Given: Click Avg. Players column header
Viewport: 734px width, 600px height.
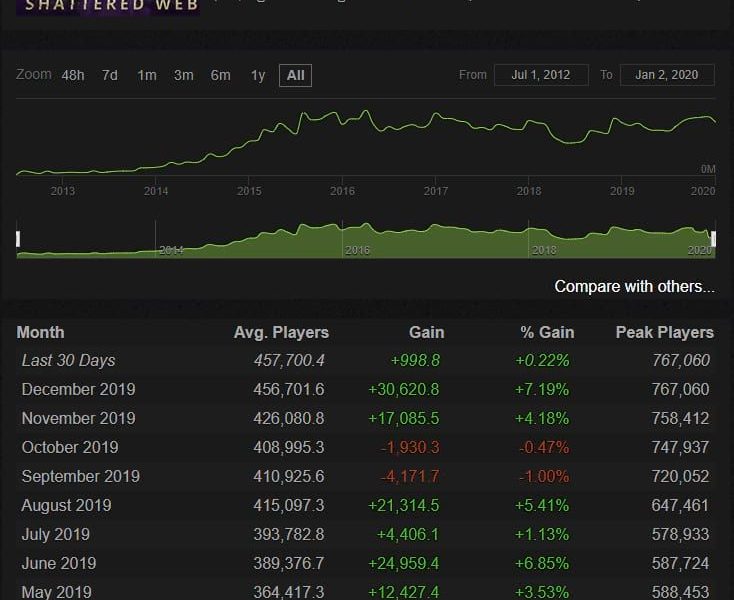Looking at the screenshot, I should (281, 332).
